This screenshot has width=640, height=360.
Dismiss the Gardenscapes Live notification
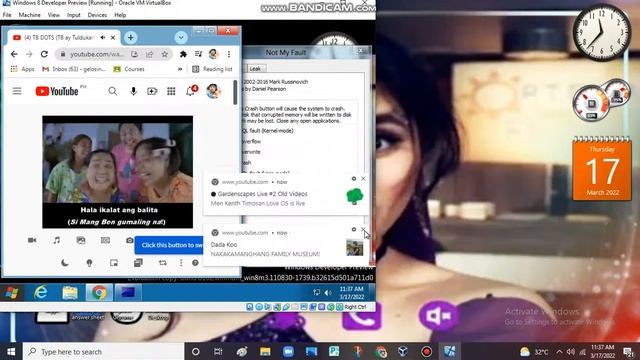pyautogui.click(x=363, y=178)
